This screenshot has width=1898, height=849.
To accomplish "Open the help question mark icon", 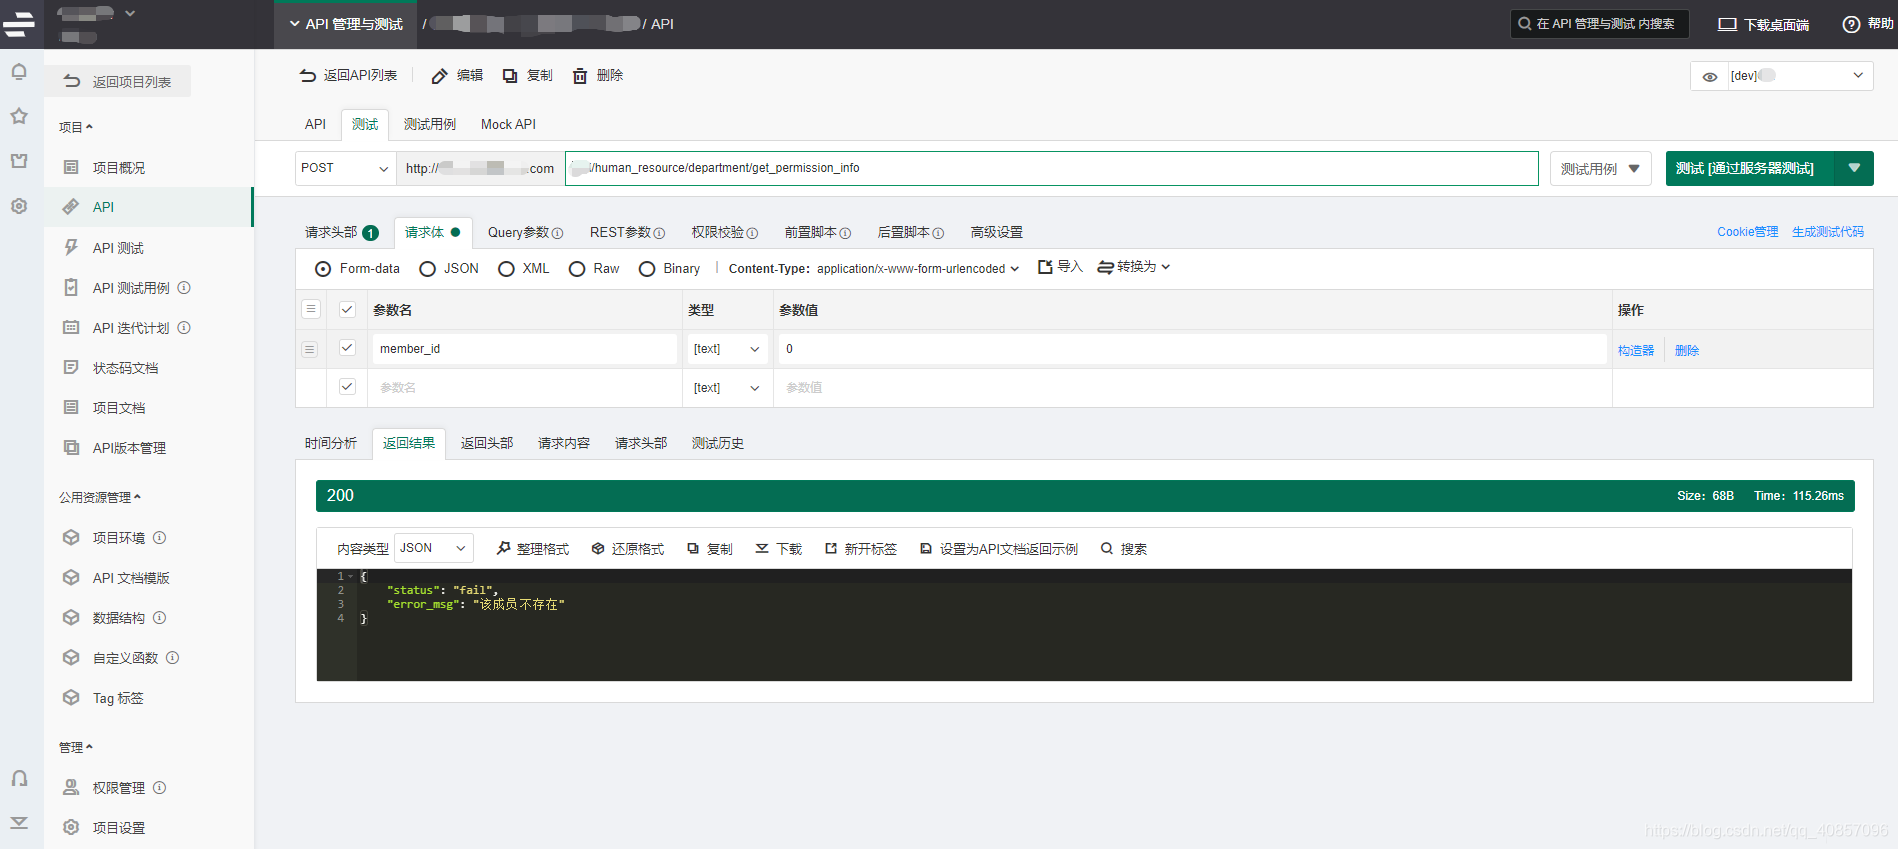I will pos(1851,24).
